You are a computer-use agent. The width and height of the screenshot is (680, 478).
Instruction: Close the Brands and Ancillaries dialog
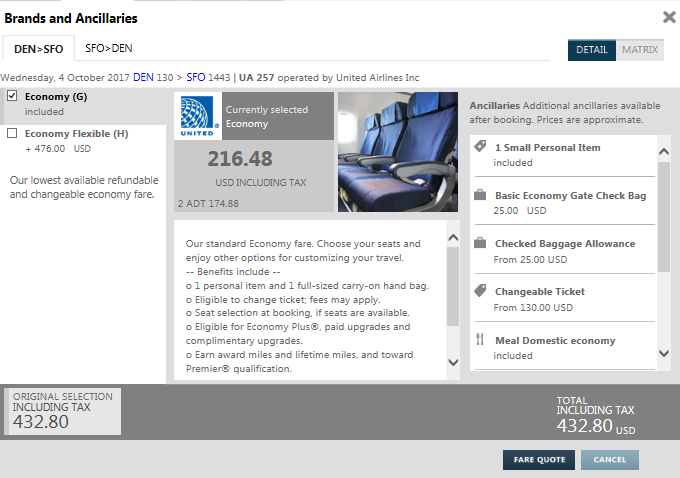tap(669, 17)
